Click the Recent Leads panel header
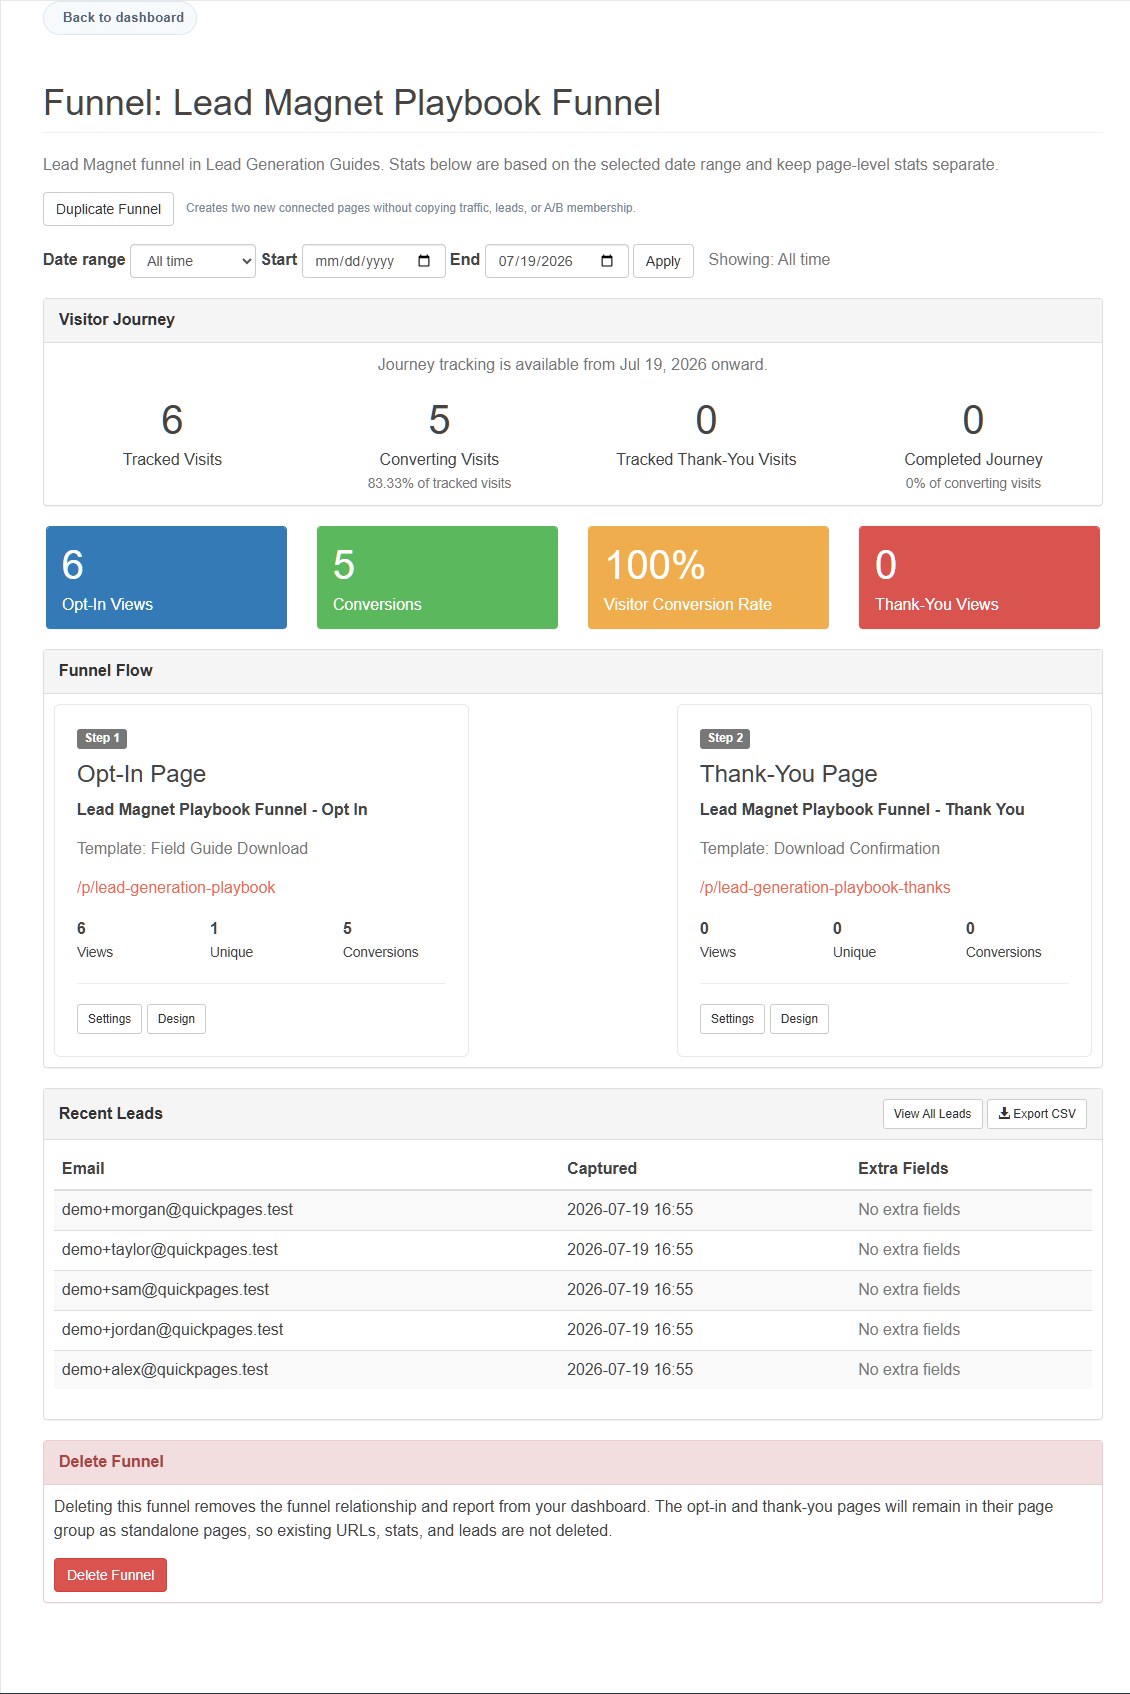Viewport: 1130px width, 1694px height. click(573, 1114)
